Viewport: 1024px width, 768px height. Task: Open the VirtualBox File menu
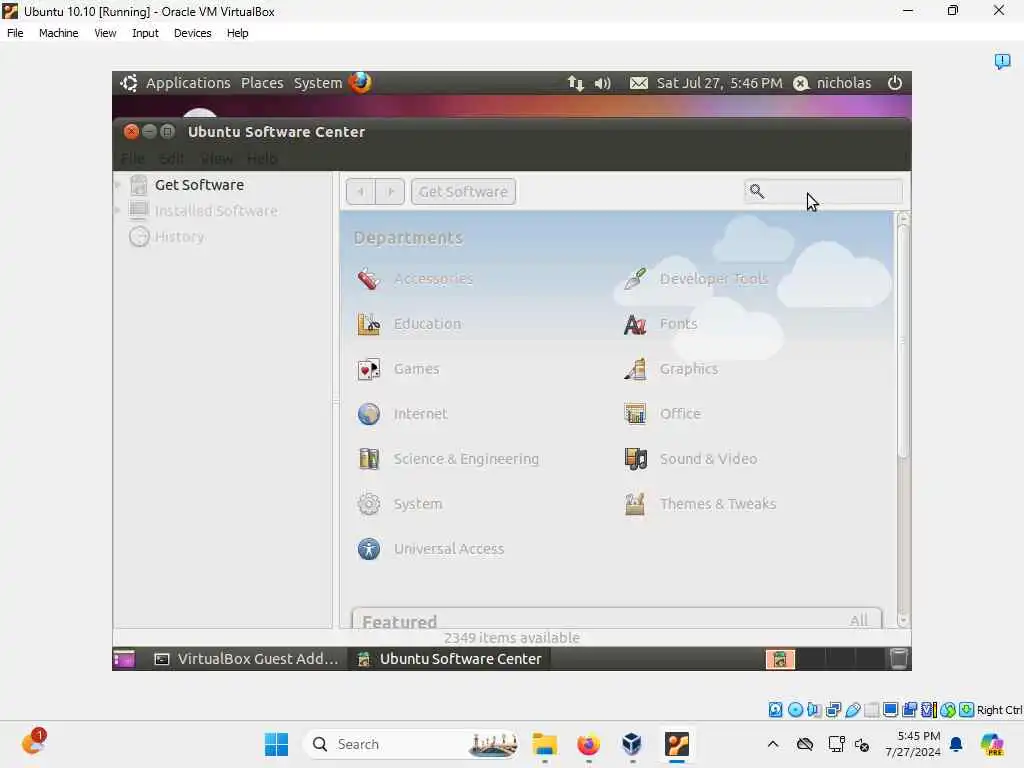pyautogui.click(x=15, y=33)
